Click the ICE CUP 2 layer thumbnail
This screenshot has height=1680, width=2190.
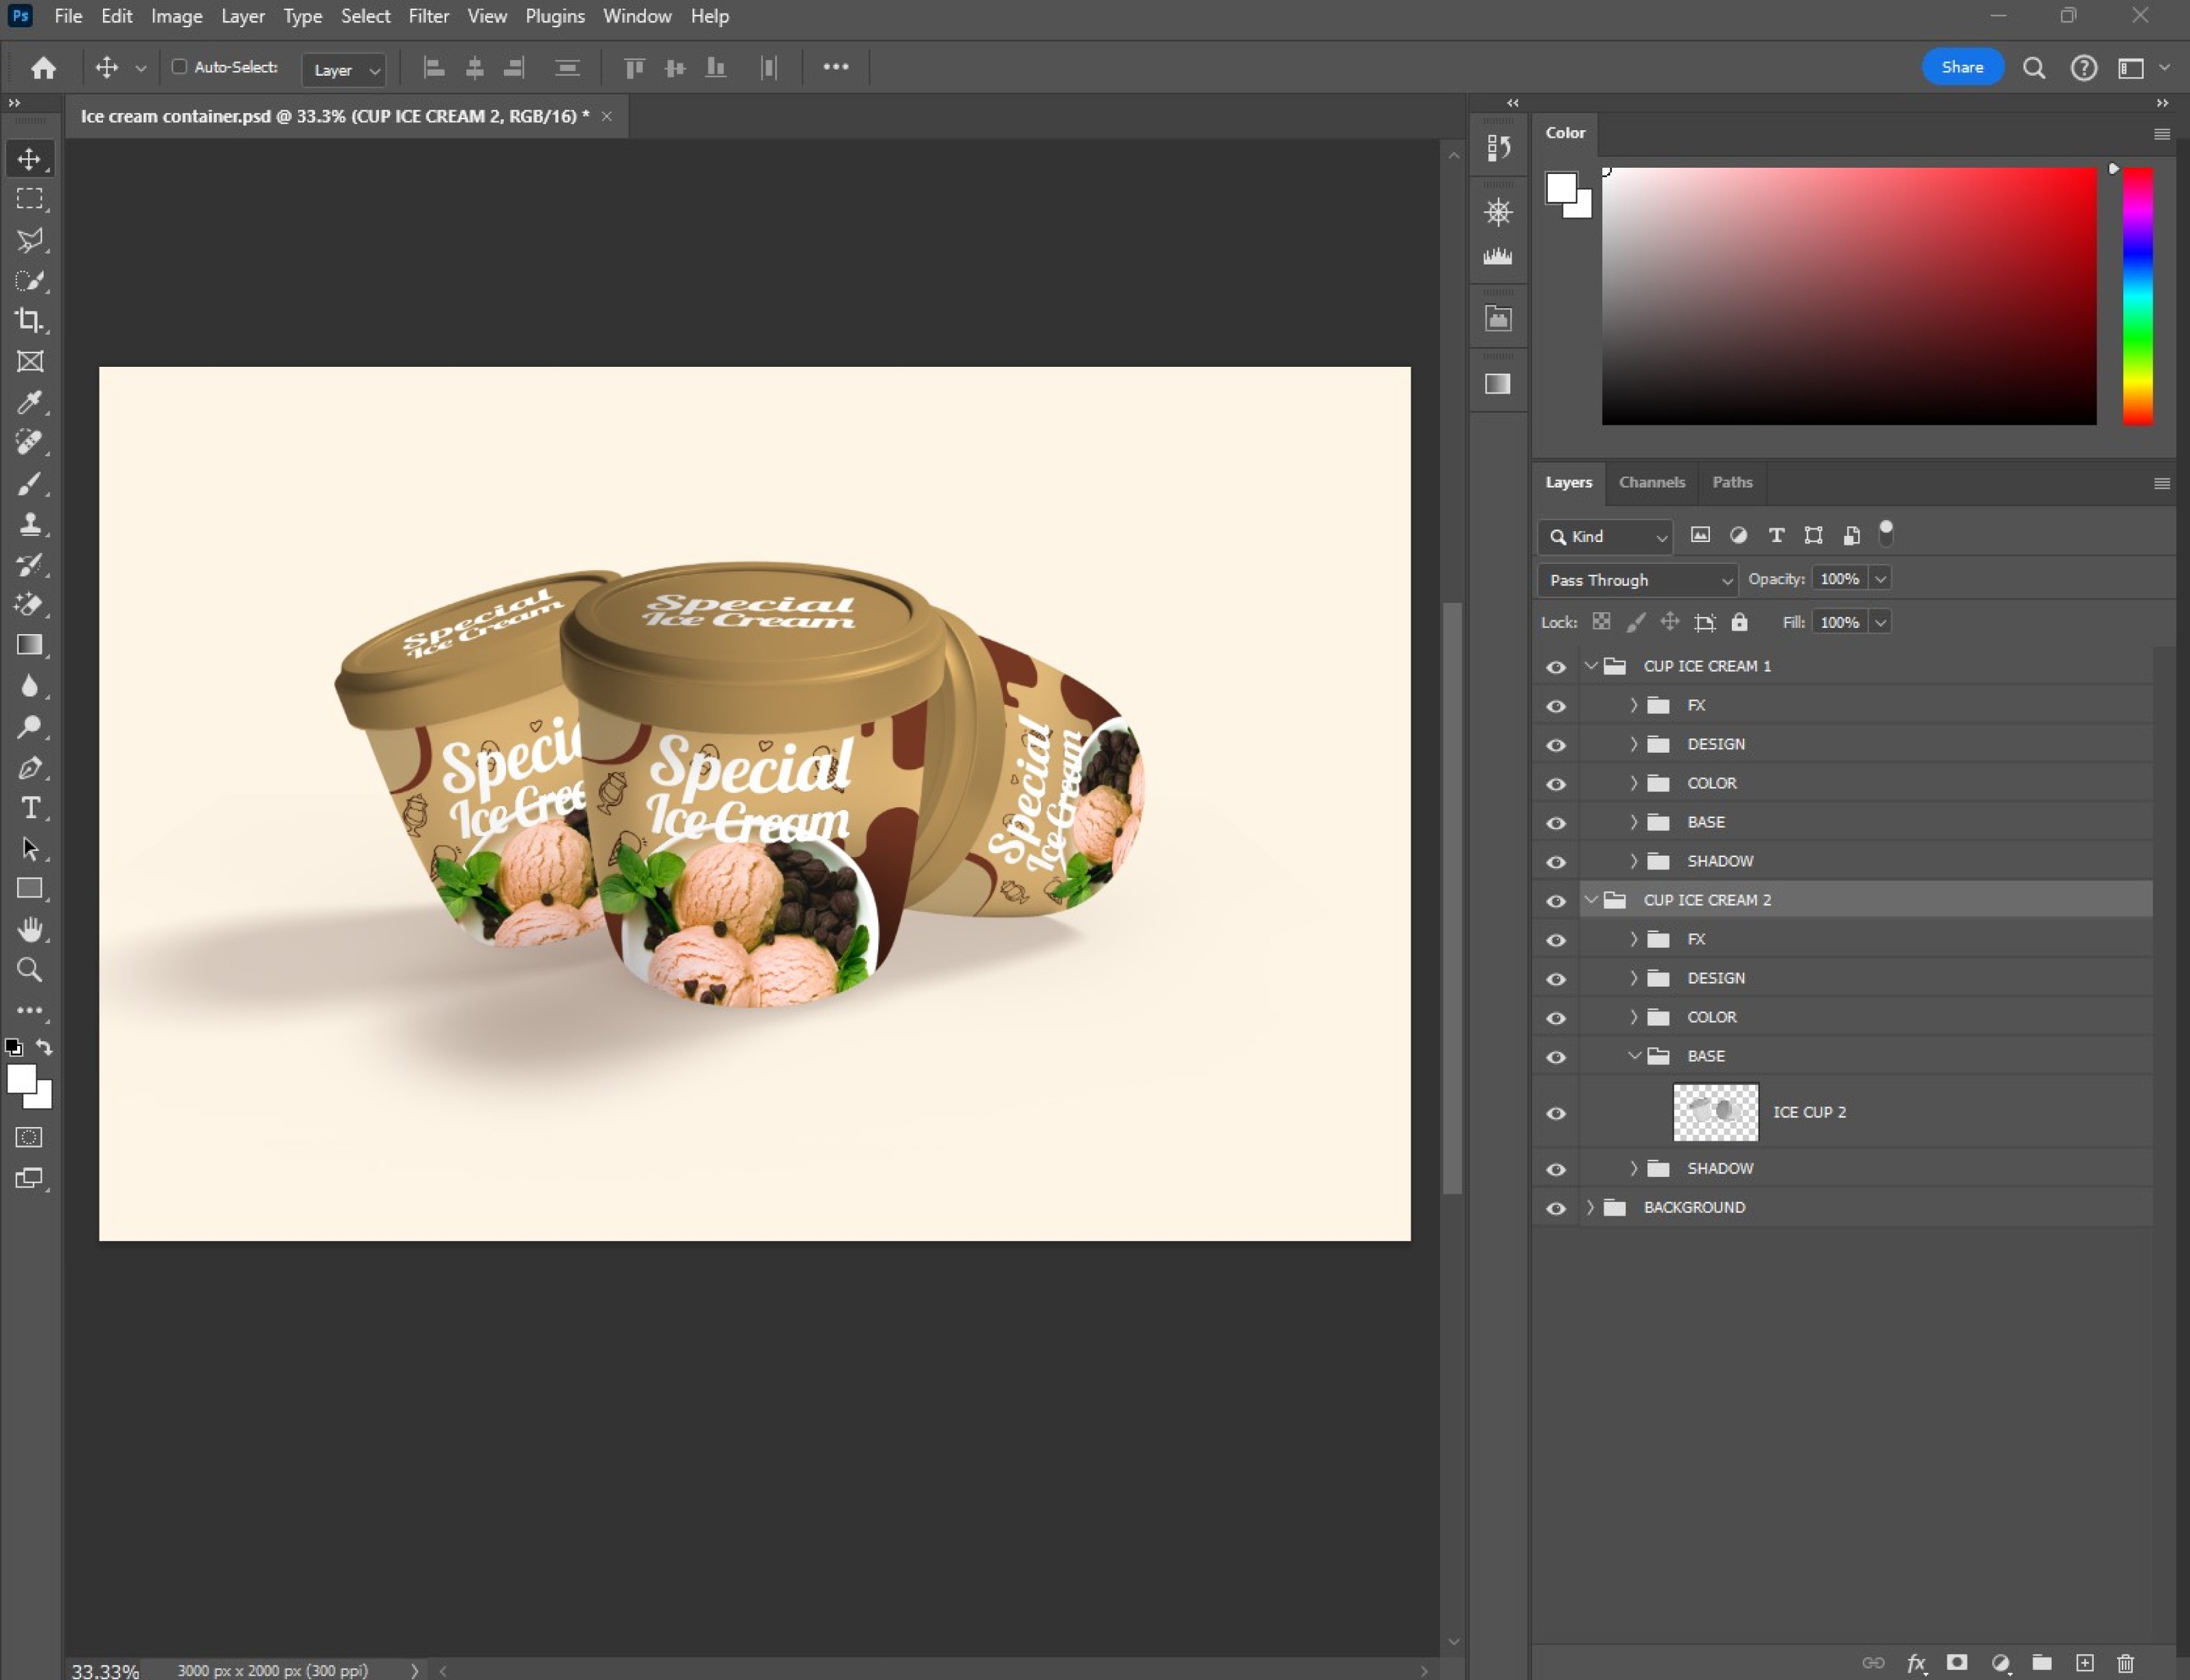coord(1715,1112)
